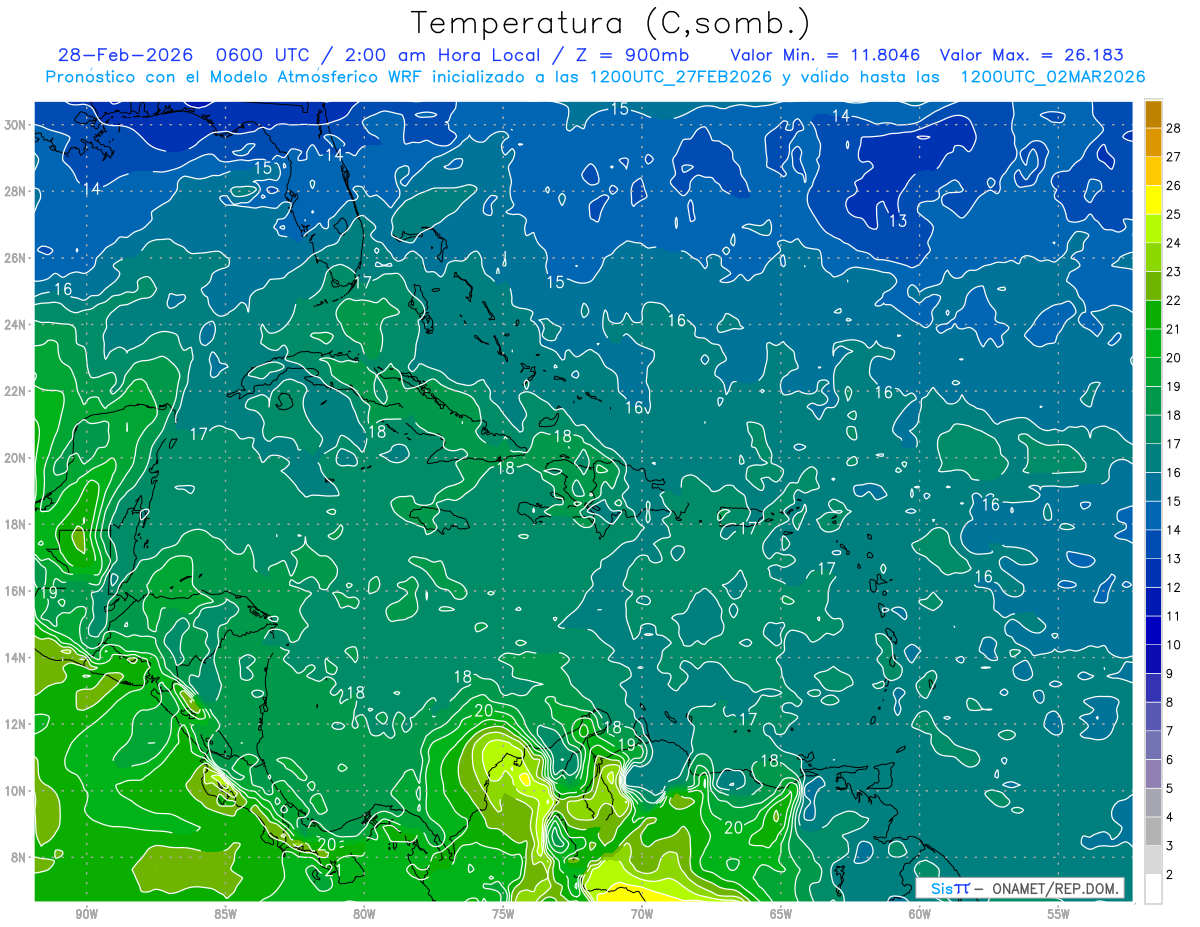
Task: Click the yellow swatch between 25 and 26 on scale
Action: tap(1153, 200)
